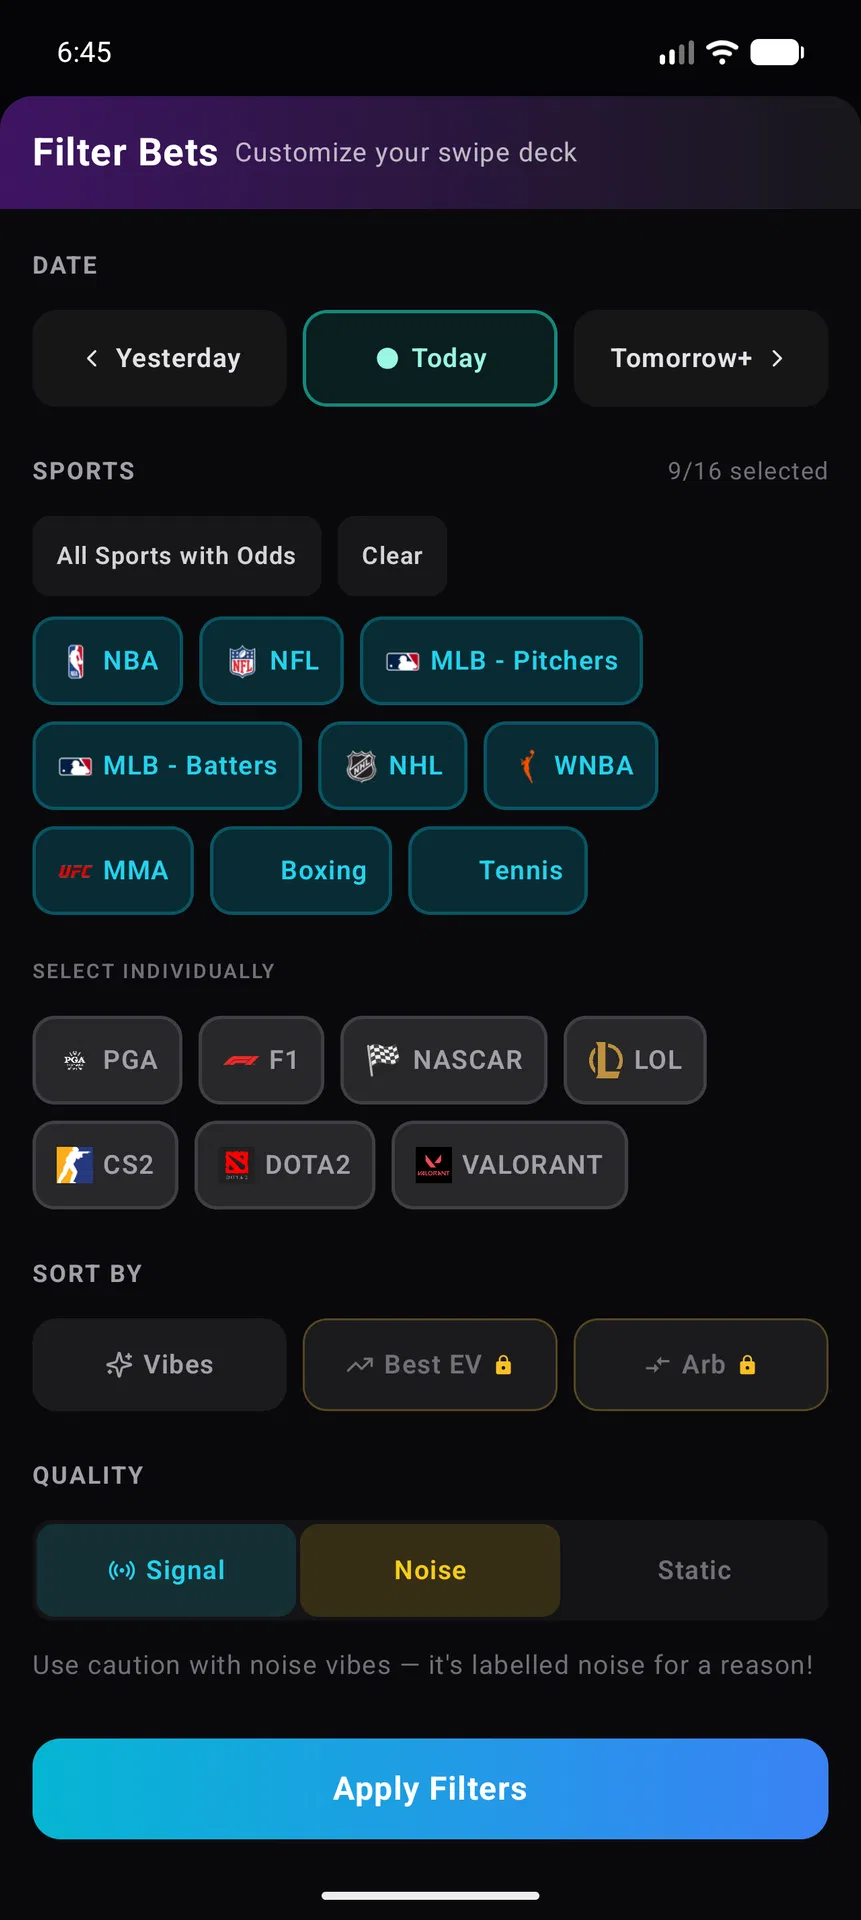
Task: Toggle the Boxing sport chip
Action: point(301,871)
